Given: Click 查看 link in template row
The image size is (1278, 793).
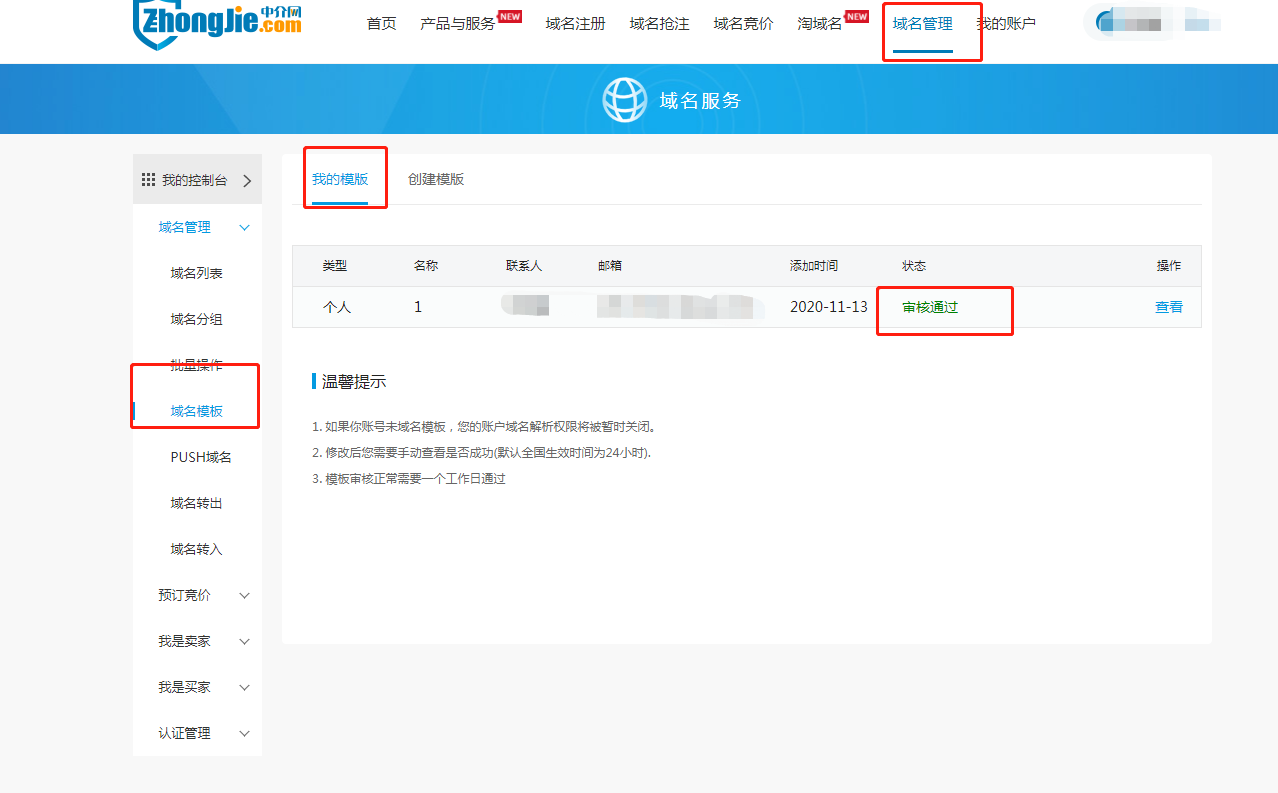Looking at the screenshot, I should click(x=1168, y=307).
